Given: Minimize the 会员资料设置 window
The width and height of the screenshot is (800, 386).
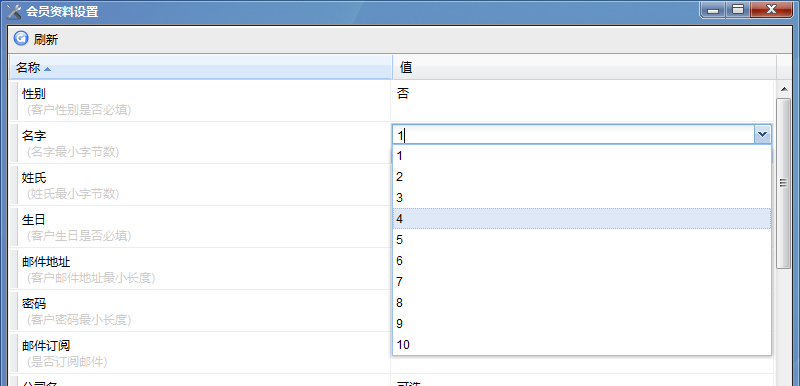Looking at the screenshot, I should pyautogui.click(x=713, y=9).
